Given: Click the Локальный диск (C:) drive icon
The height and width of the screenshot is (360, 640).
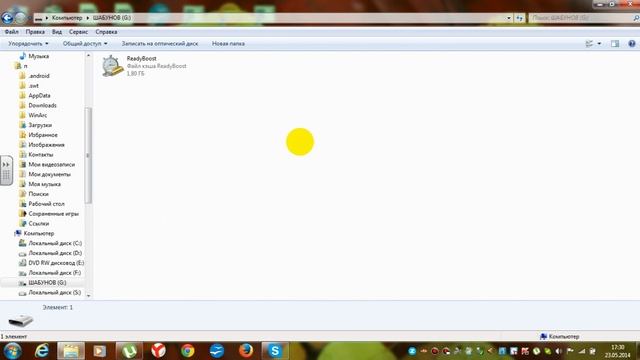Looking at the screenshot, I should click(x=23, y=243).
